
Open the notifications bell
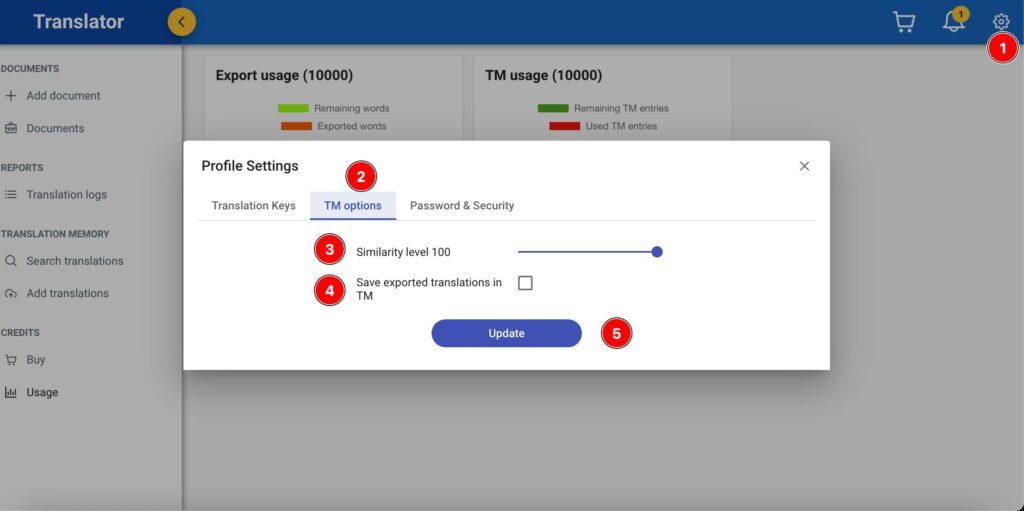[954, 22]
